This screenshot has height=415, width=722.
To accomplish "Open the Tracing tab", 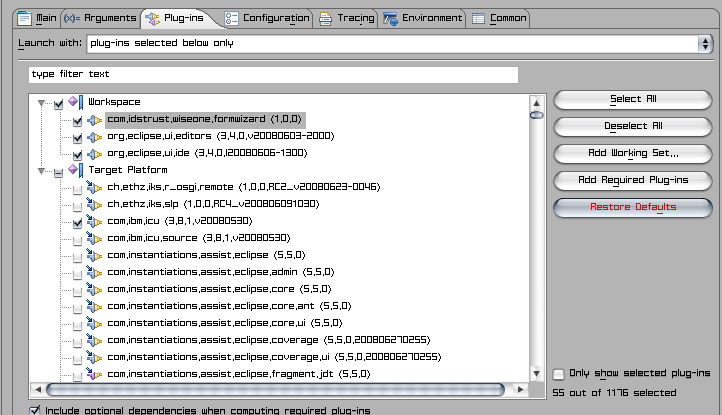I will [347, 18].
